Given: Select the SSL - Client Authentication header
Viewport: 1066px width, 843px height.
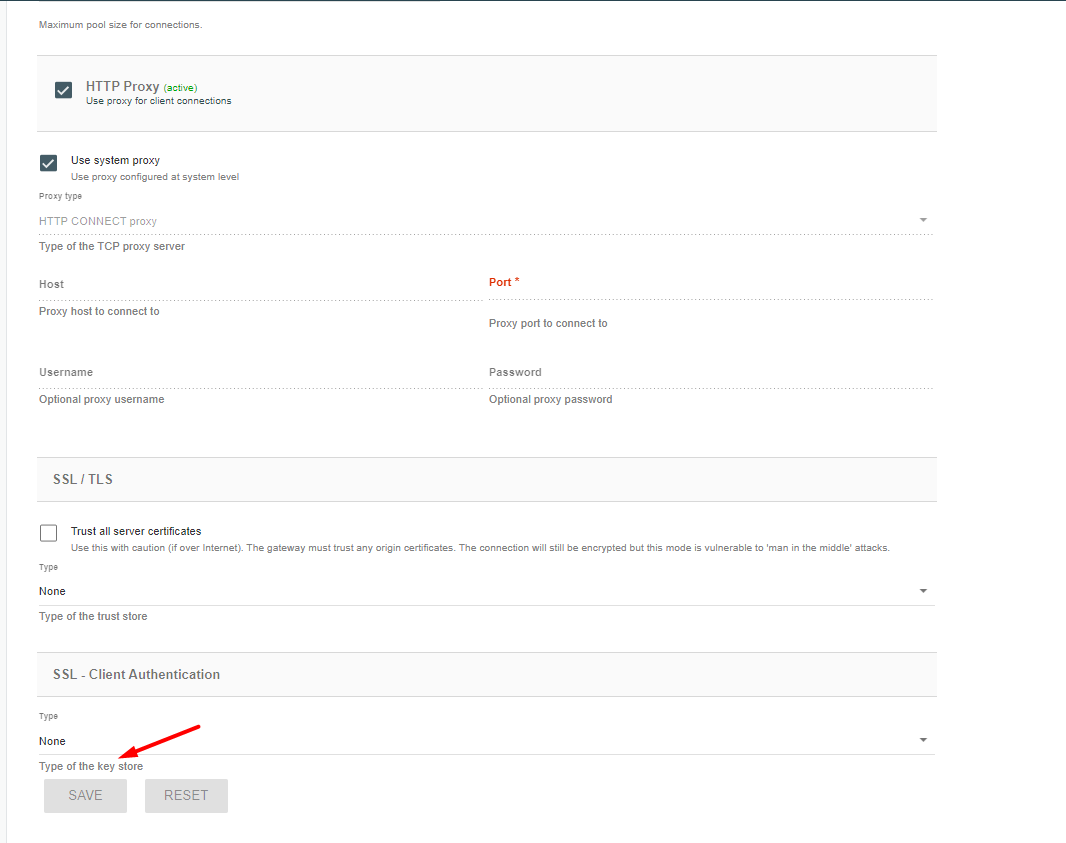Looking at the screenshot, I should coord(136,674).
